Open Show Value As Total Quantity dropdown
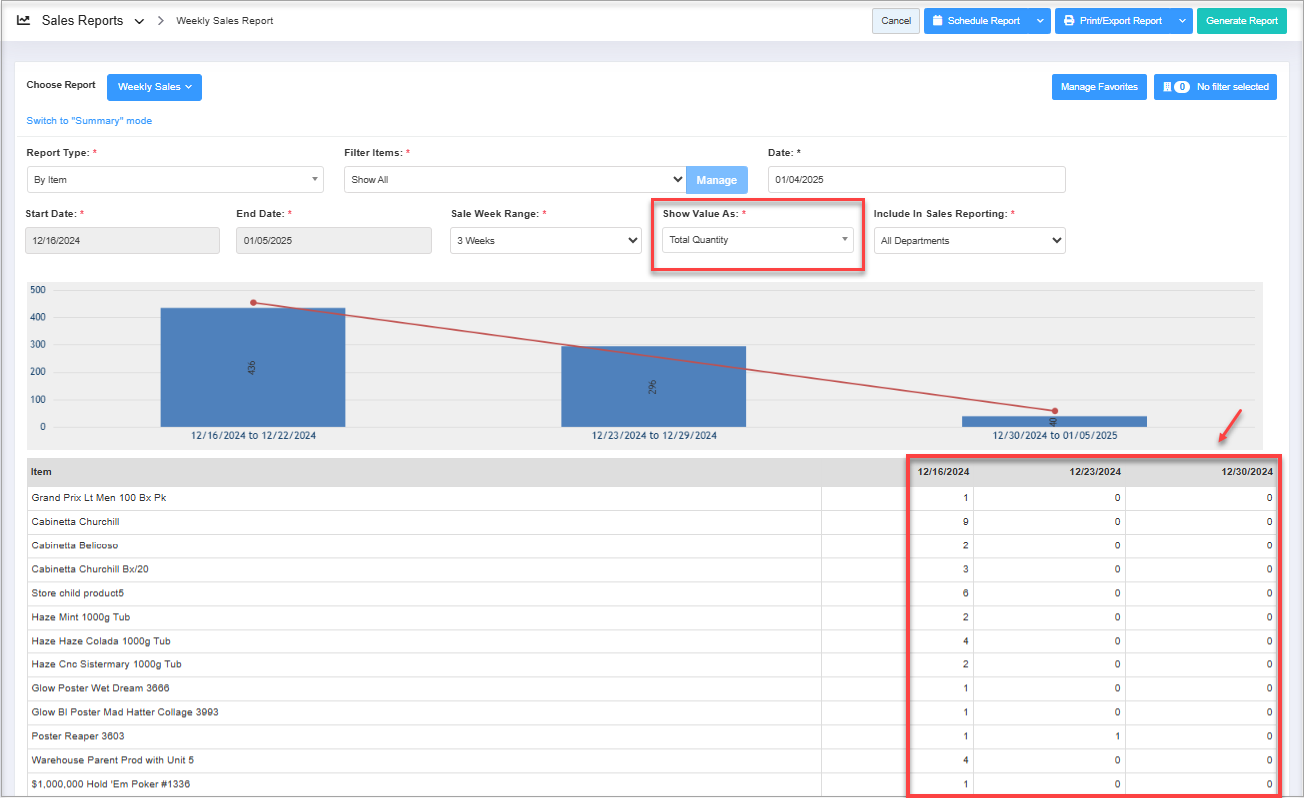The image size is (1304, 798). [758, 240]
